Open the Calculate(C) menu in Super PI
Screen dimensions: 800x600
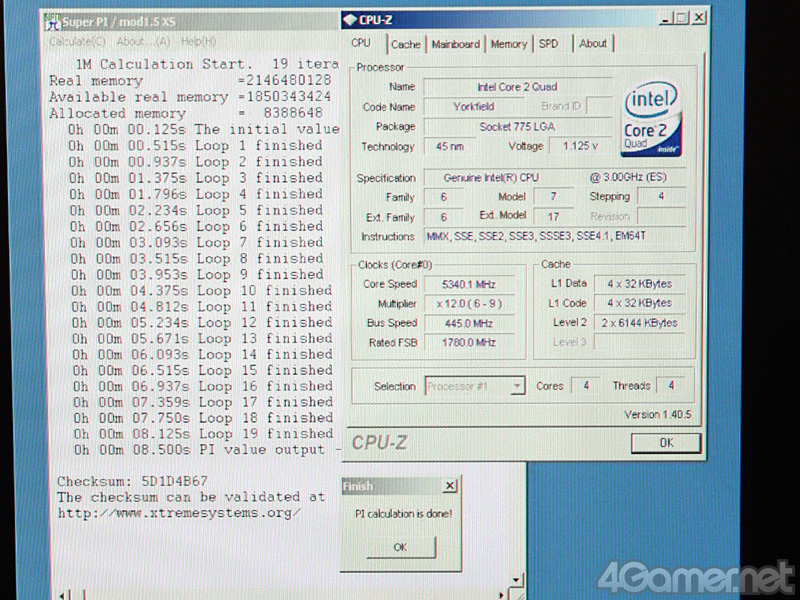(x=78, y=41)
